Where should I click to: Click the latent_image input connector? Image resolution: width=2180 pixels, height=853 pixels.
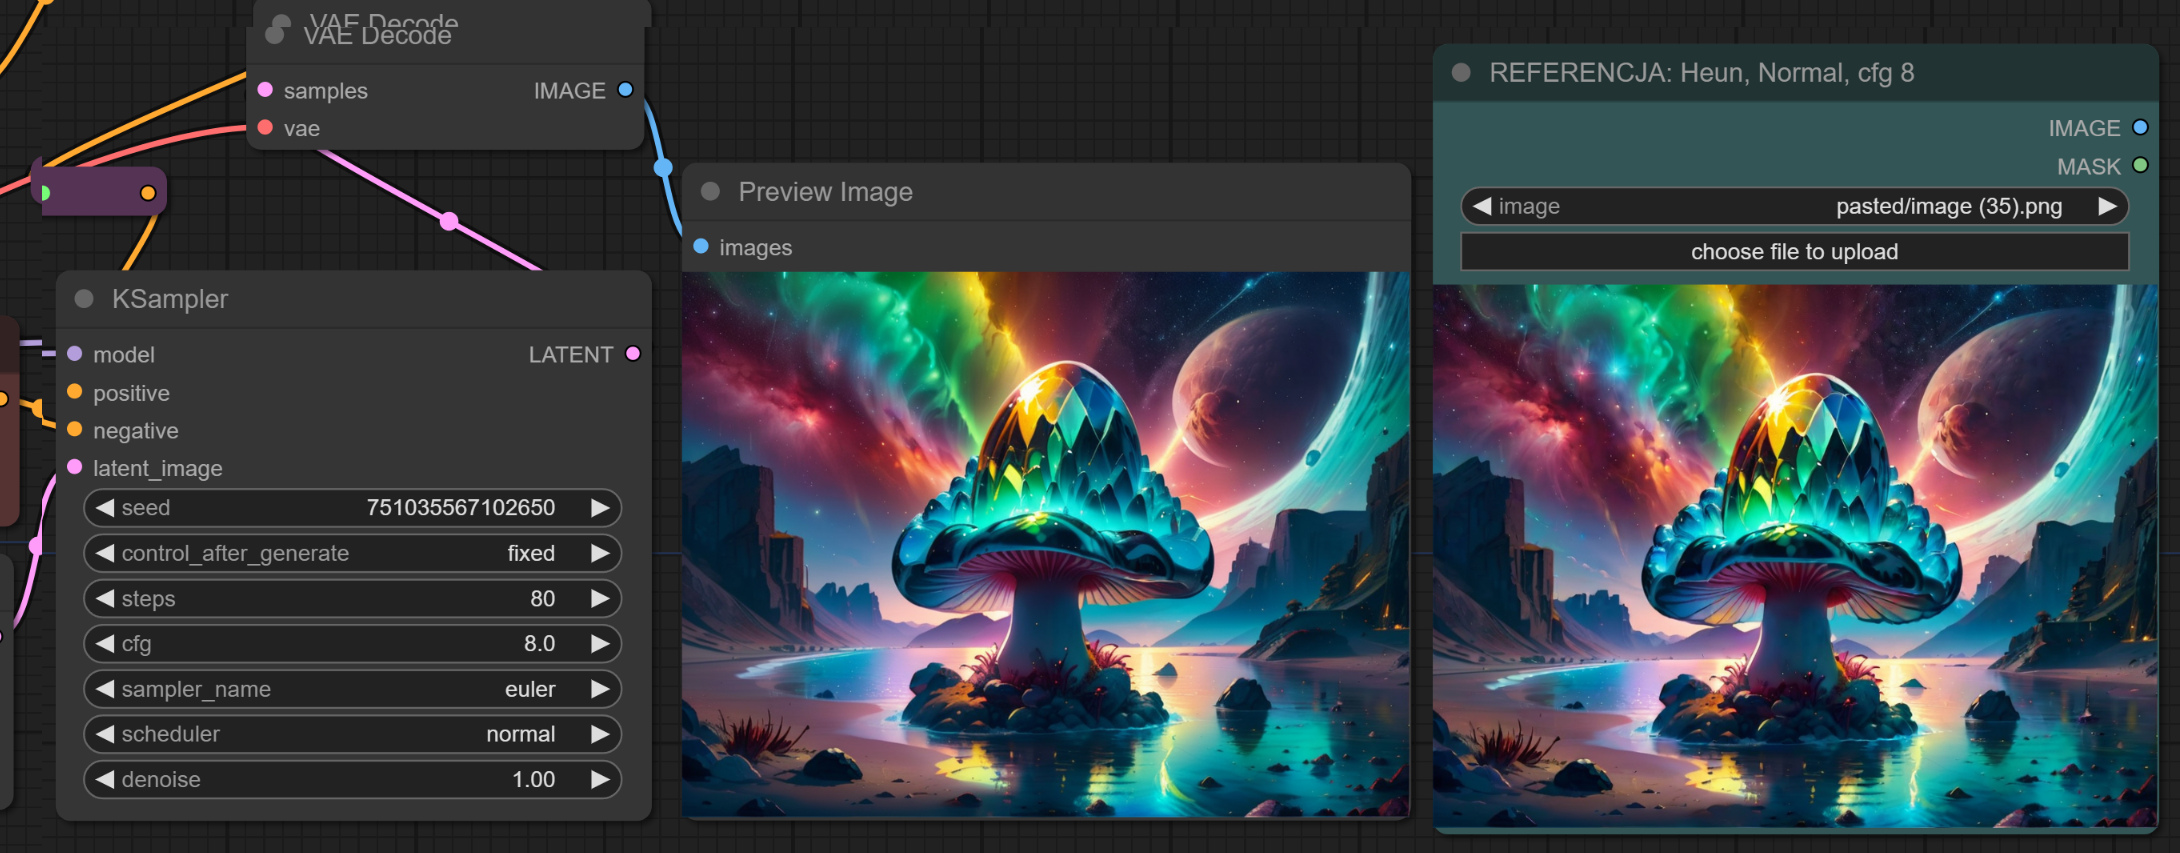pyautogui.click(x=75, y=468)
